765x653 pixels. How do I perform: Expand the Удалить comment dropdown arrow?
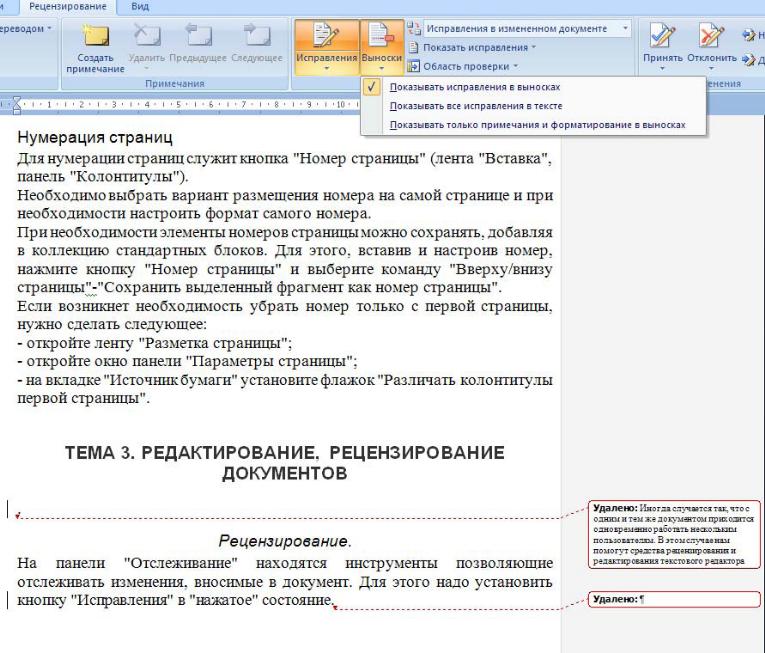[147, 69]
